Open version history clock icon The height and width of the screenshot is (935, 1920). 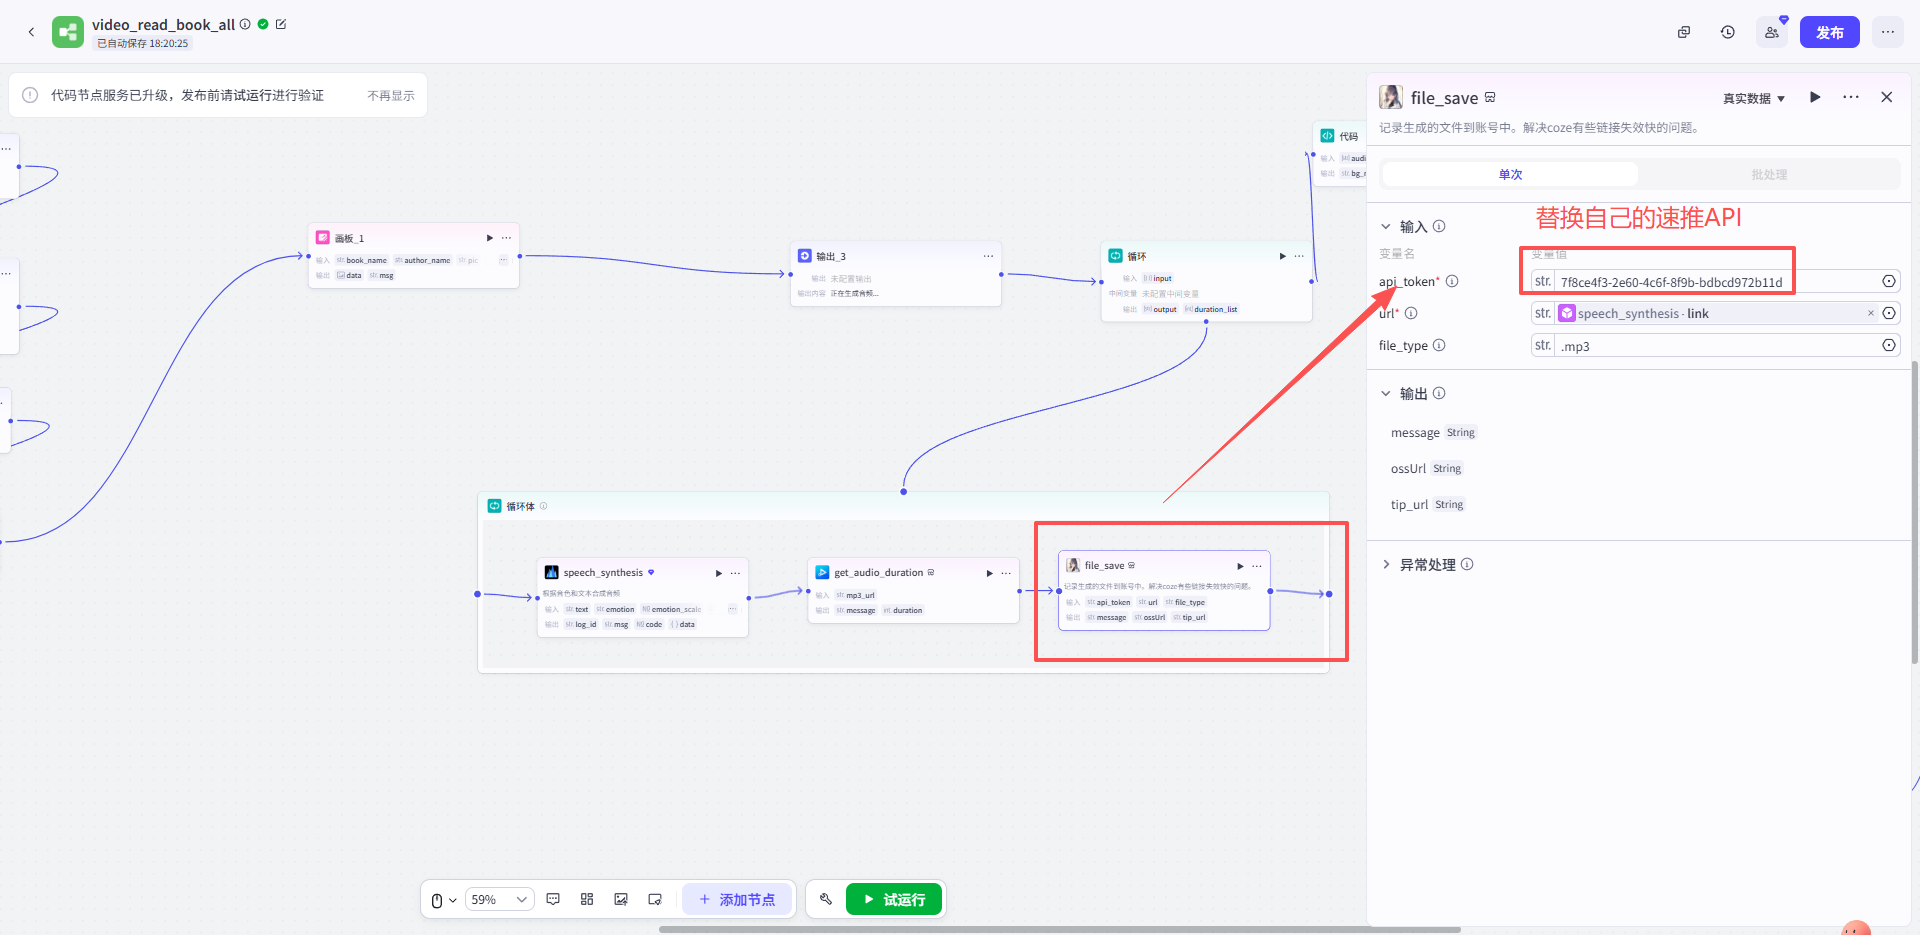pos(1727,32)
